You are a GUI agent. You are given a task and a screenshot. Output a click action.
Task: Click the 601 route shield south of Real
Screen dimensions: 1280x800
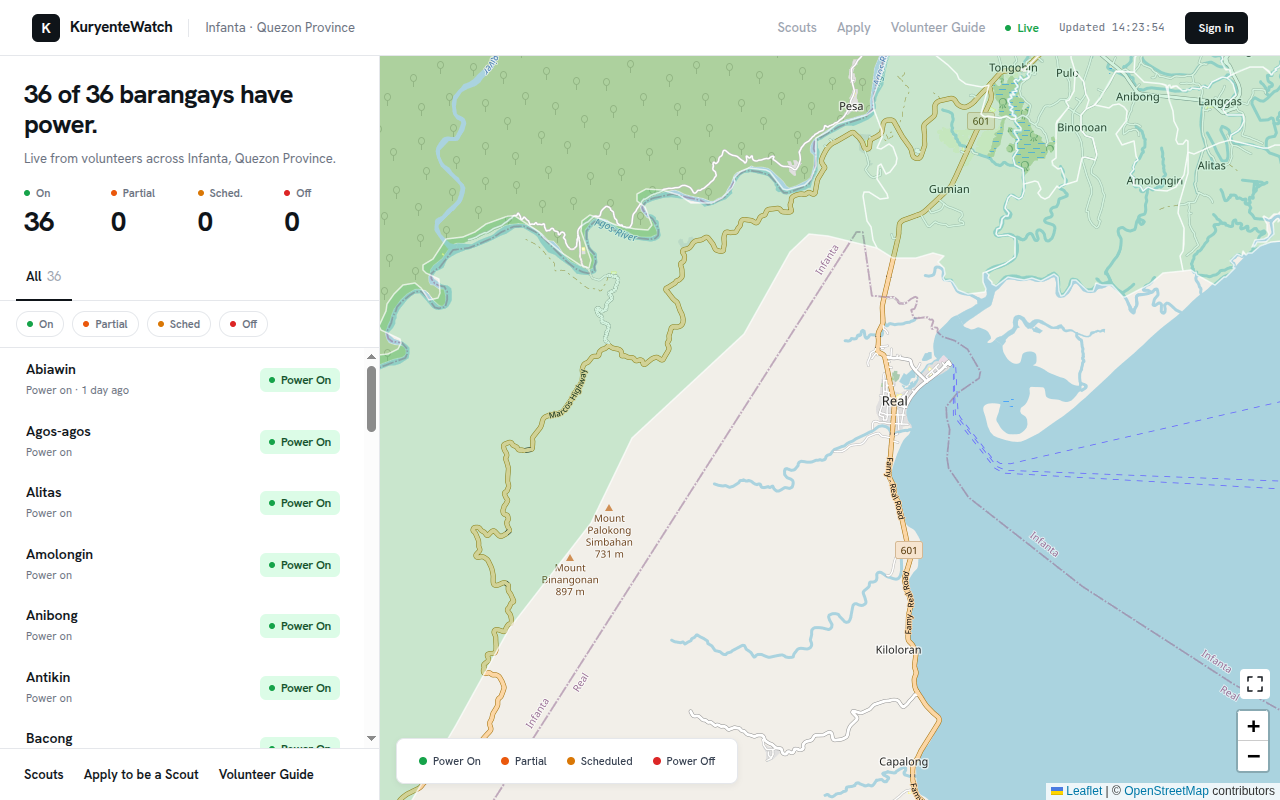pos(908,551)
